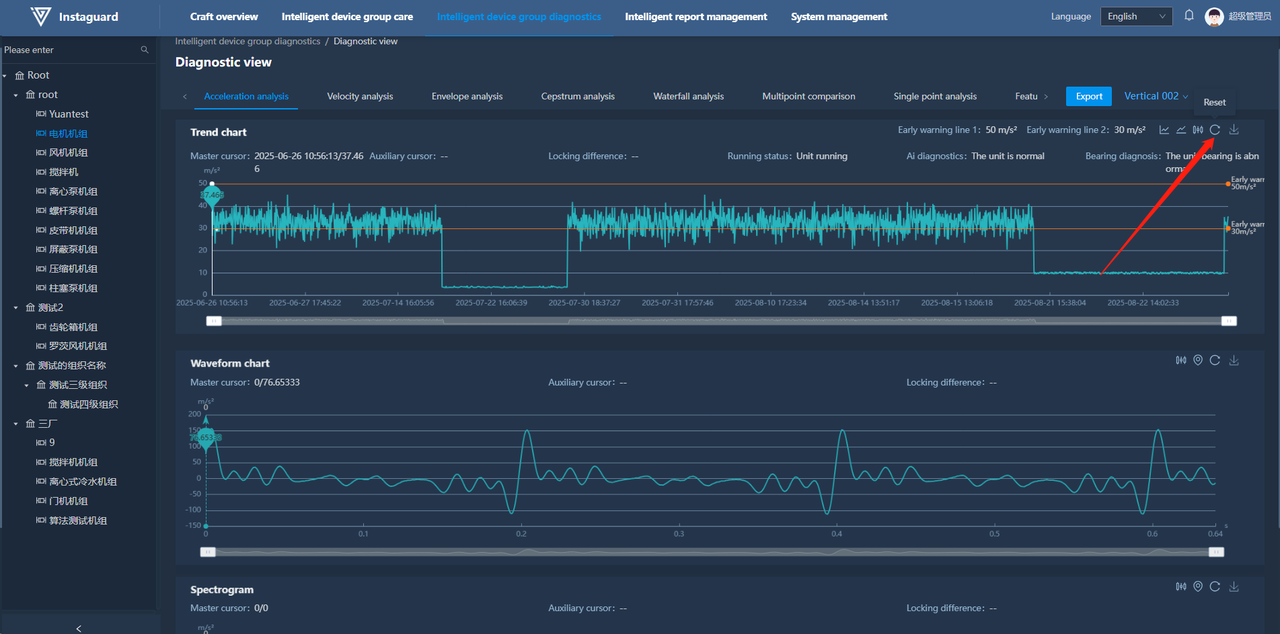1280x634 pixels.
Task: Open the Intelligent report management menu
Action: point(696,17)
